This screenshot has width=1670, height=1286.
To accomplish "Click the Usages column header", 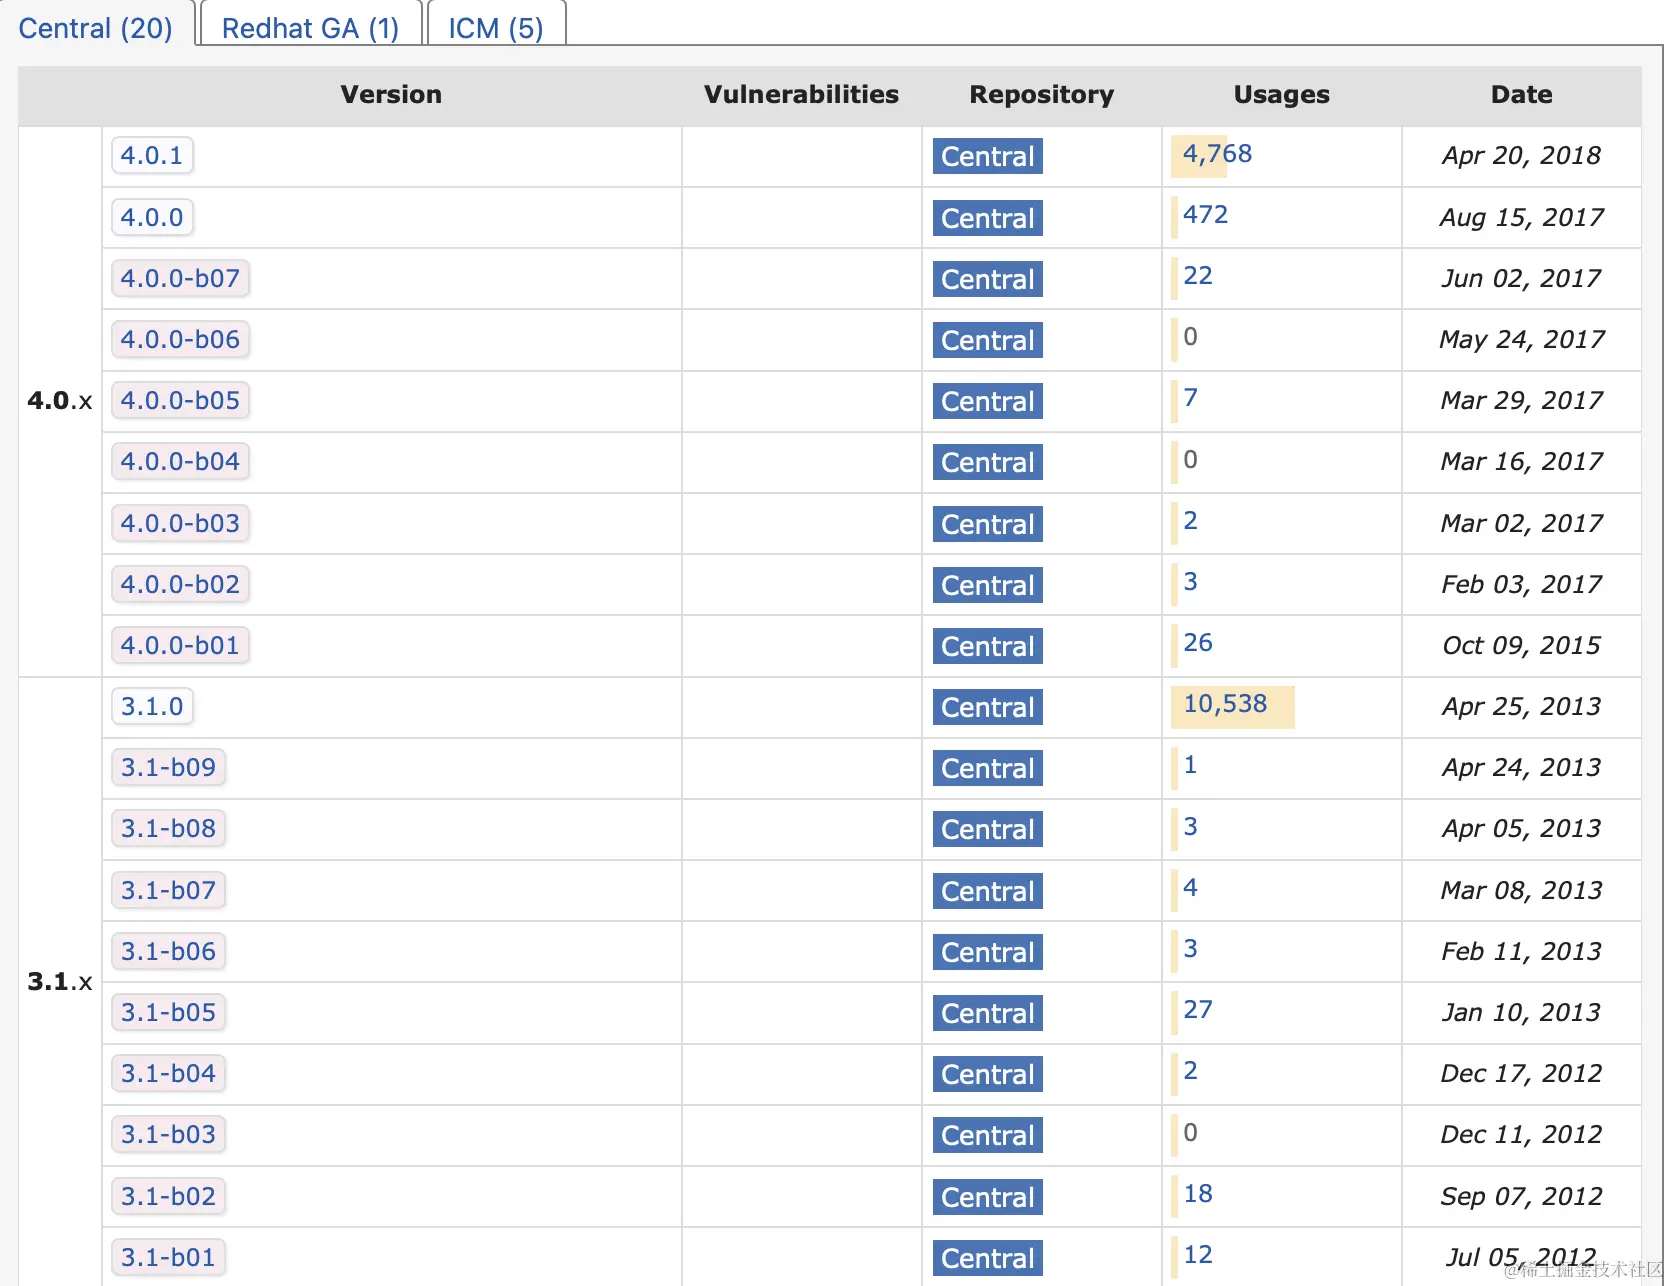I will point(1281,95).
